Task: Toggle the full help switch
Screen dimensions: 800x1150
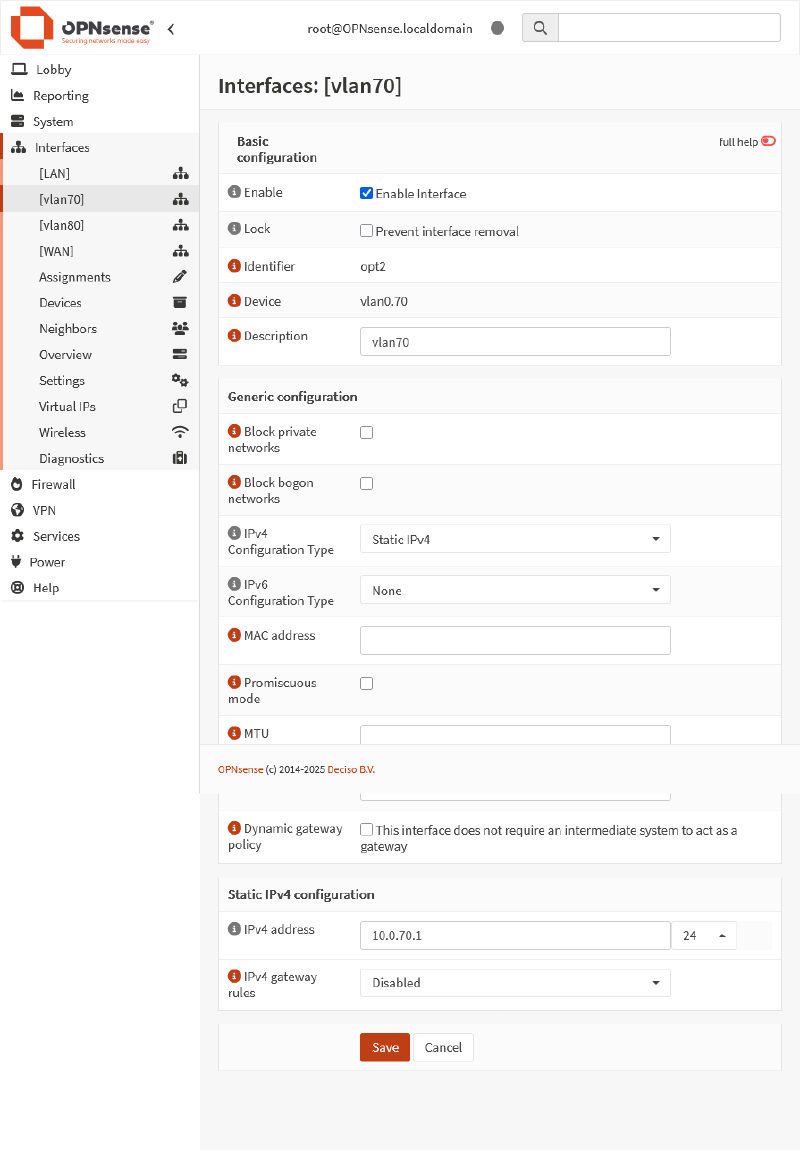Action: [768, 142]
